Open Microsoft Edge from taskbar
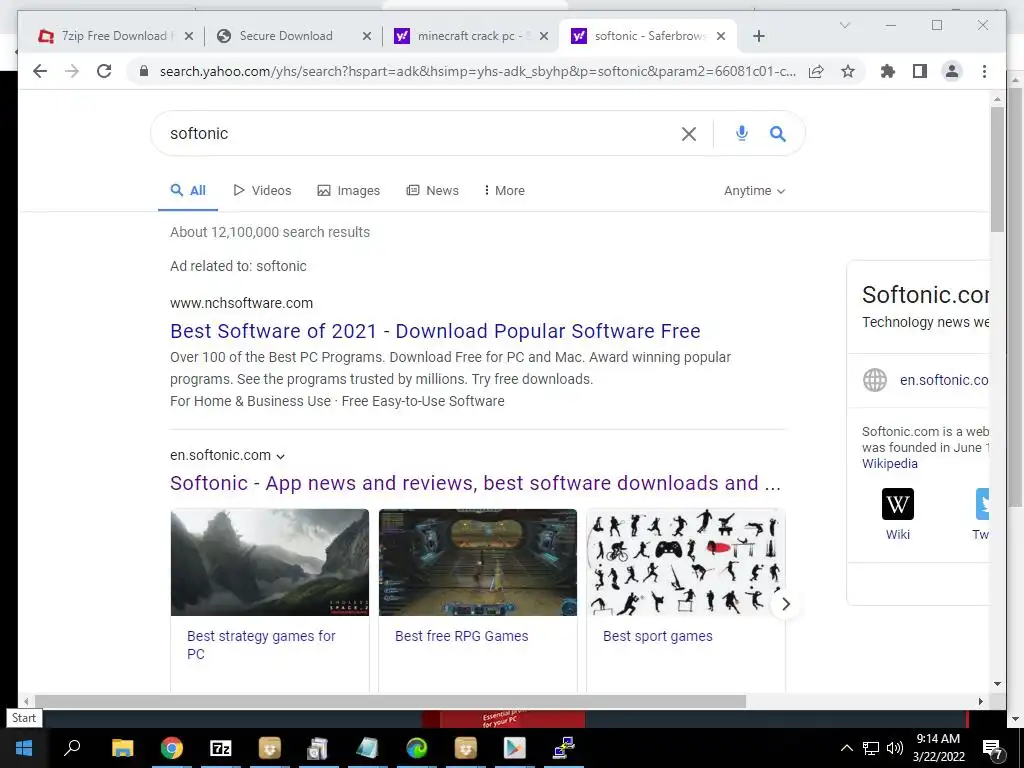 [417, 748]
